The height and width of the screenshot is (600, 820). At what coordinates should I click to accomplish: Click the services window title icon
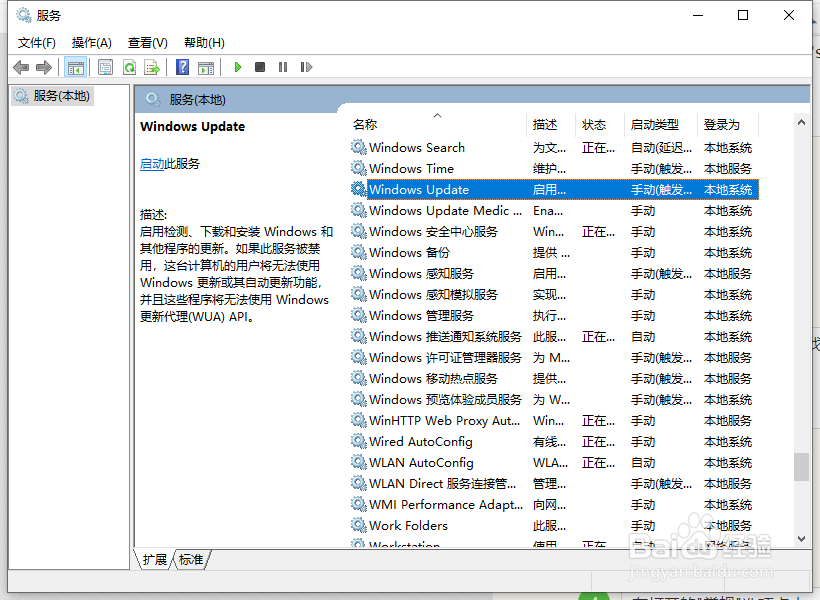pos(24,15)
